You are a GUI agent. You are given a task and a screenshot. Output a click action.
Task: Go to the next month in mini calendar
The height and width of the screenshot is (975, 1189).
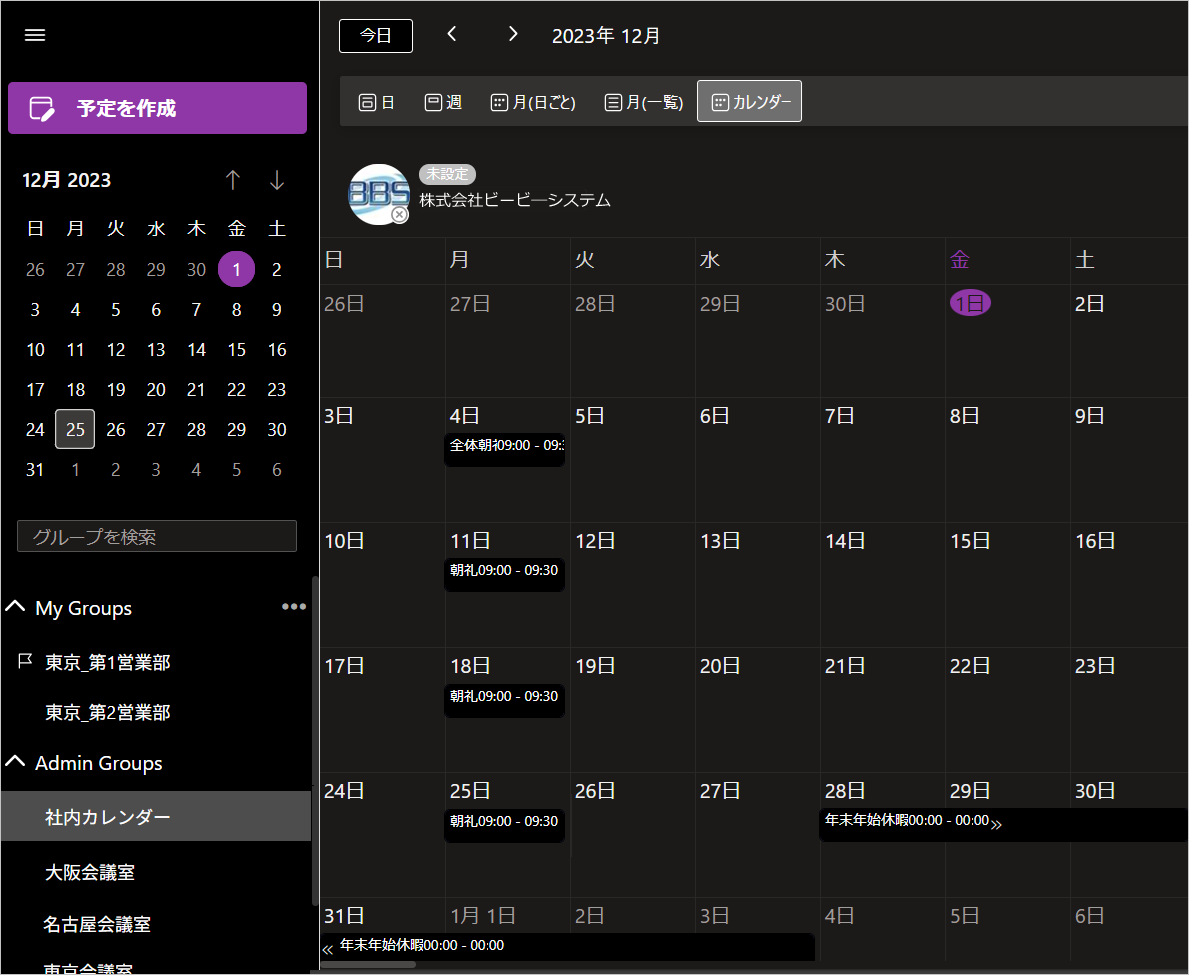pyautogui.click(x=277, y=180)
